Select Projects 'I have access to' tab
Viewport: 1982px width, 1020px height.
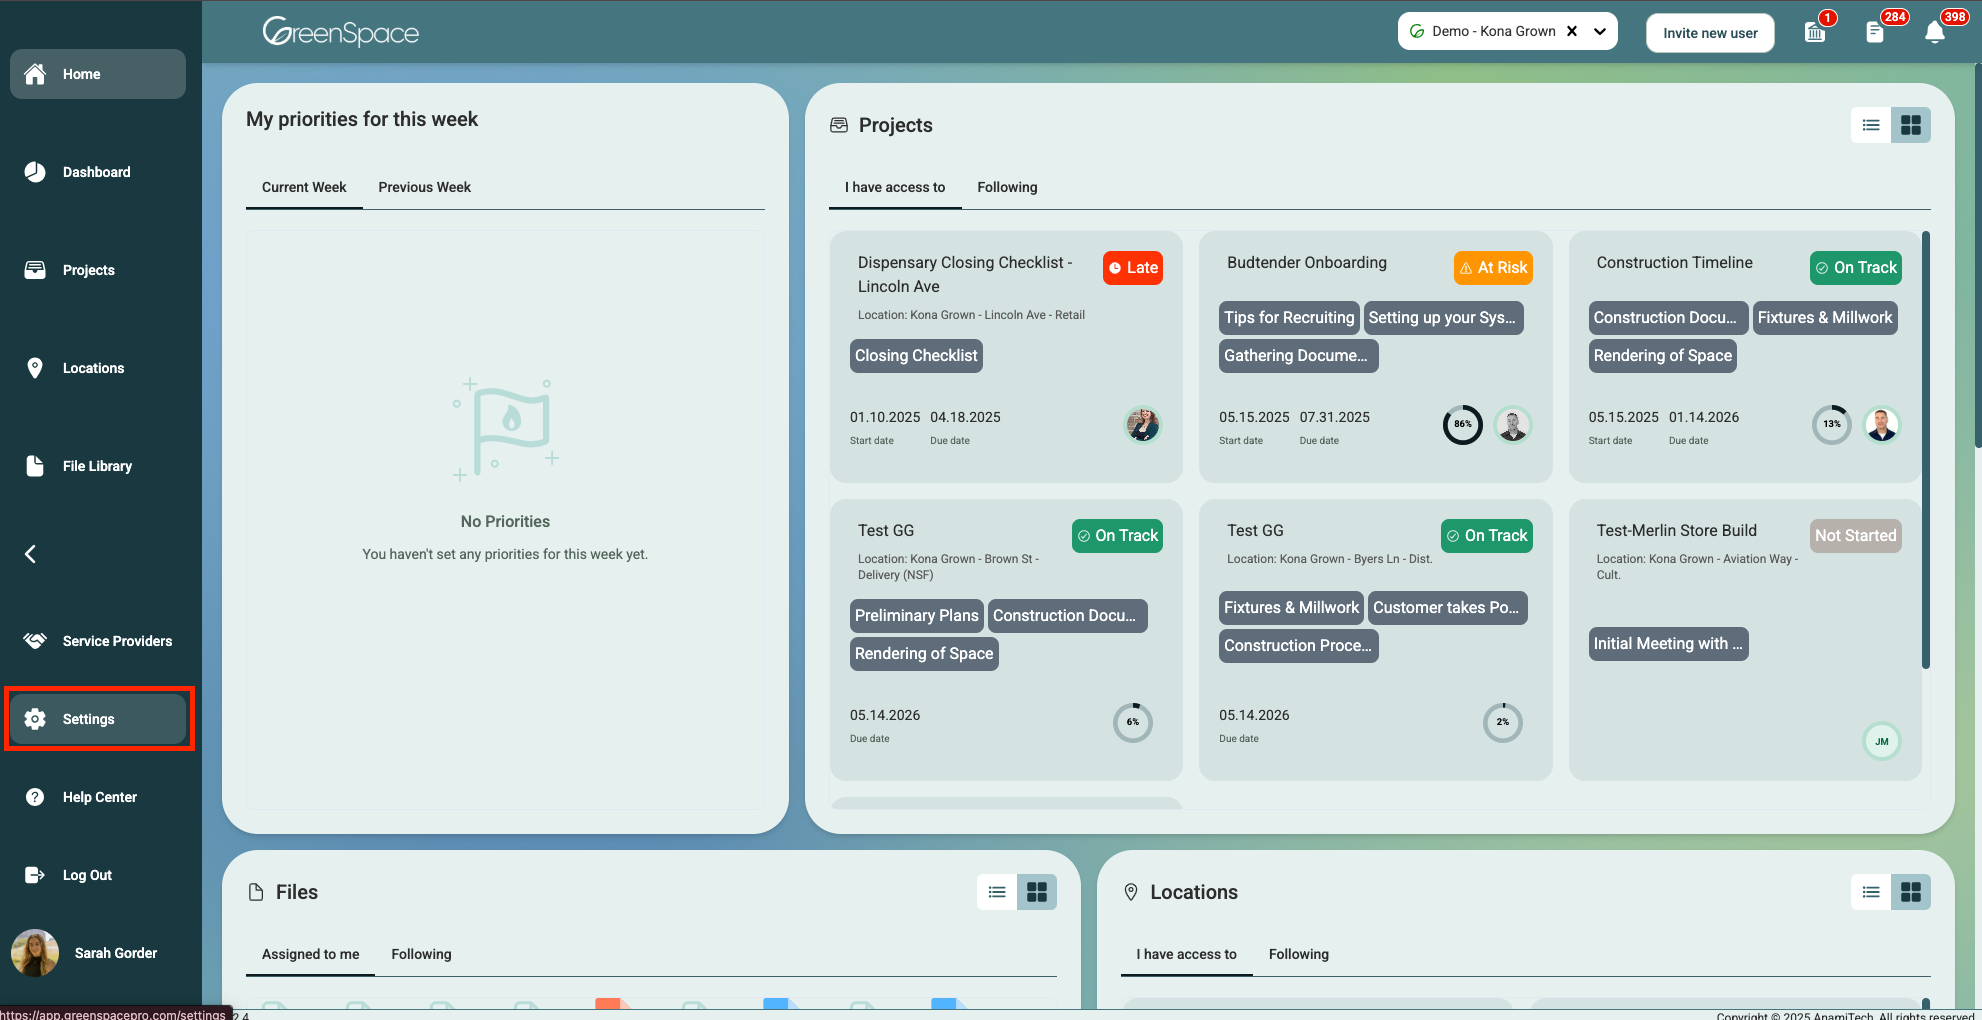(x=895, y=187)
